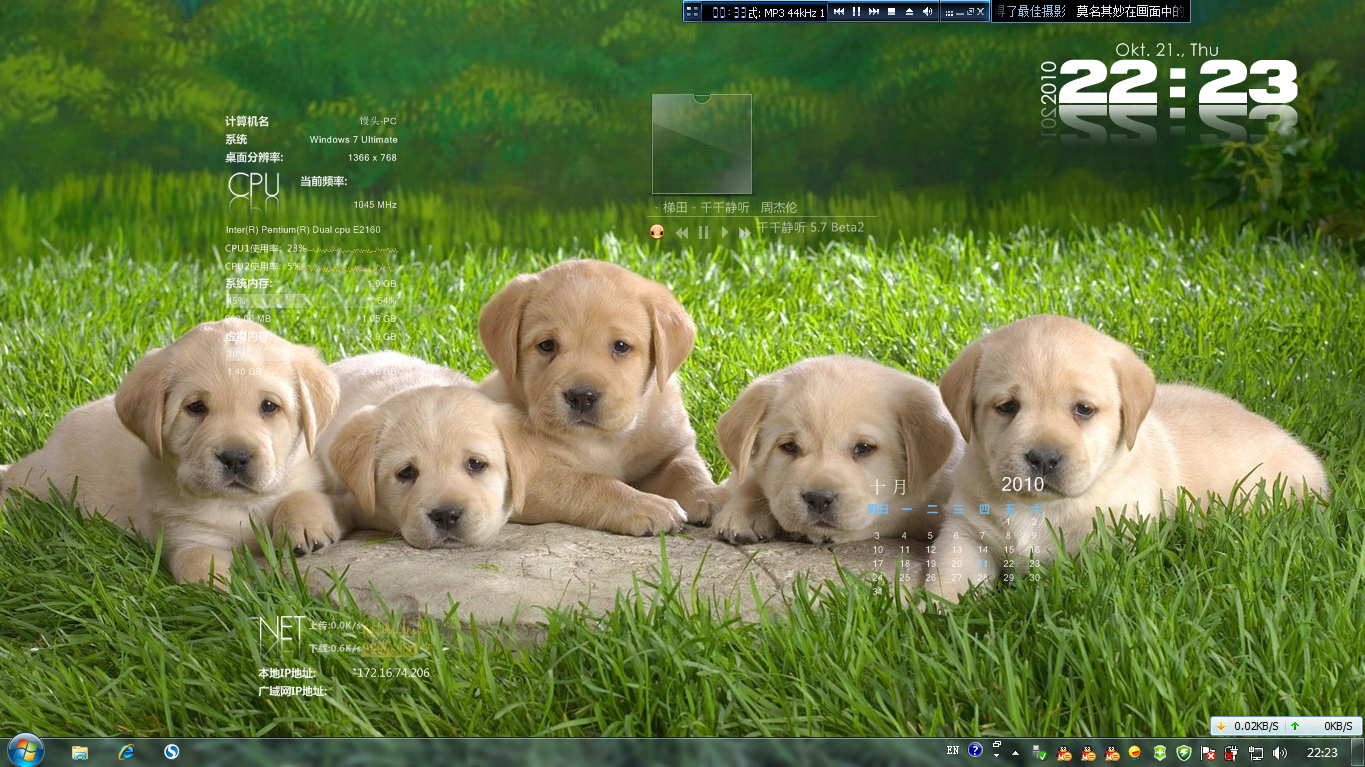Image resolution: width=1365 pixels, height=767 pixels.
Task: Skip to previous track in mini player bar
Action: (839, 12)
